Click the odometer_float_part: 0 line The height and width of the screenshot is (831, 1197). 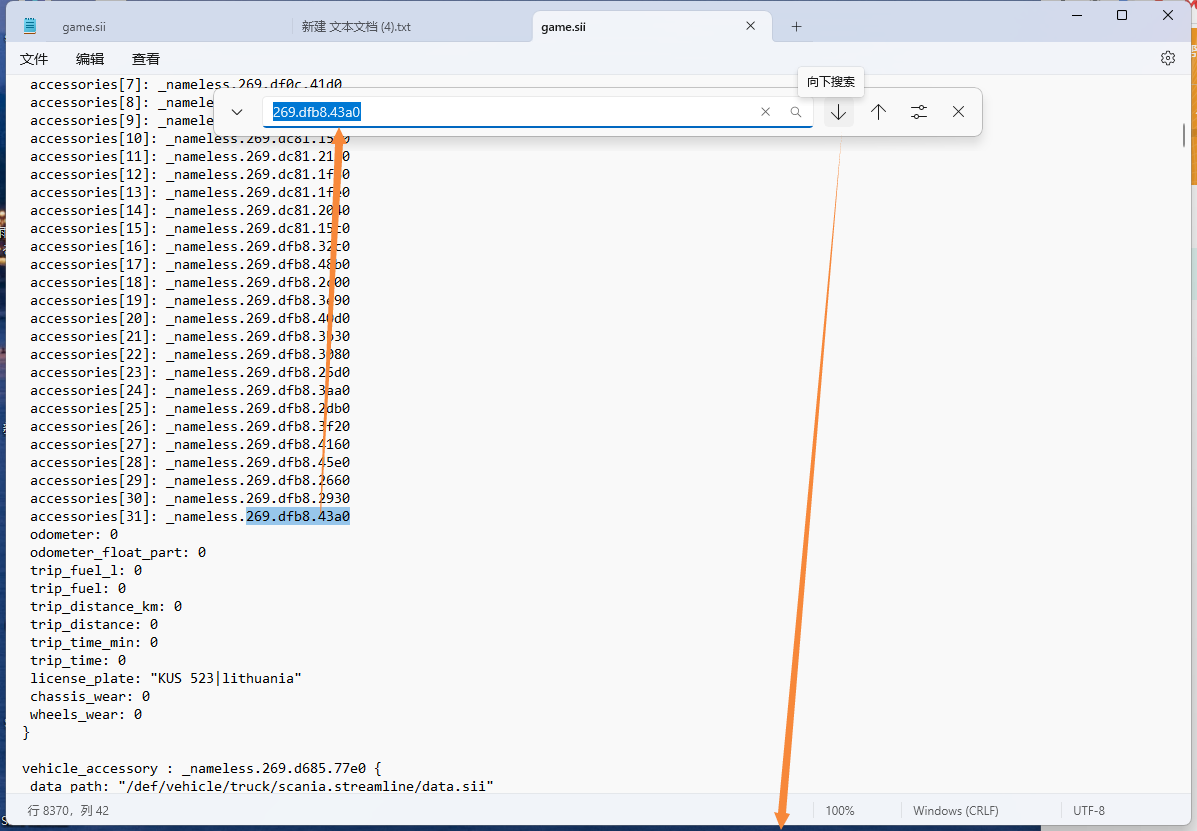118,552
